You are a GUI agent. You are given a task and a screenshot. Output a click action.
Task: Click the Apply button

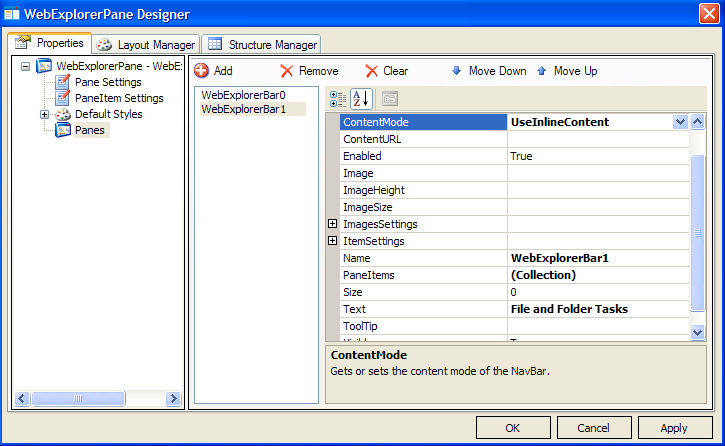674,428
